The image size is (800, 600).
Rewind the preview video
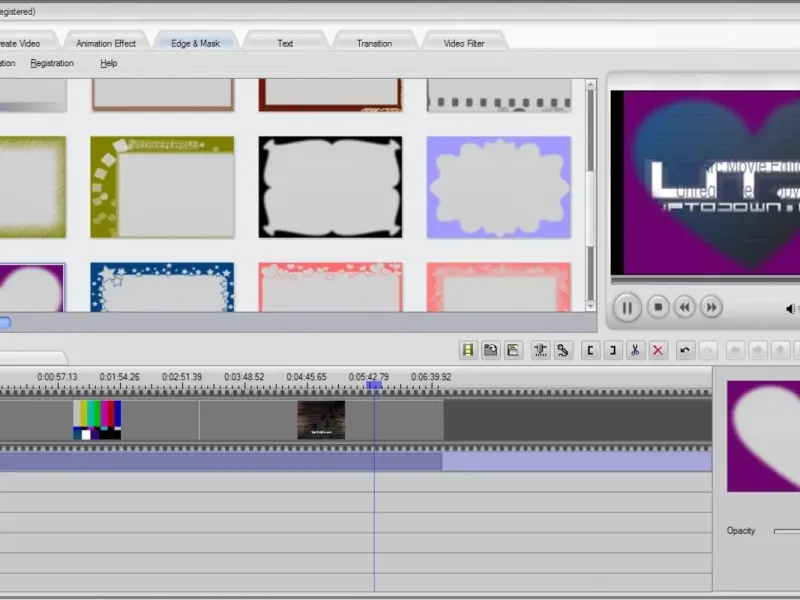coord(685,307)
